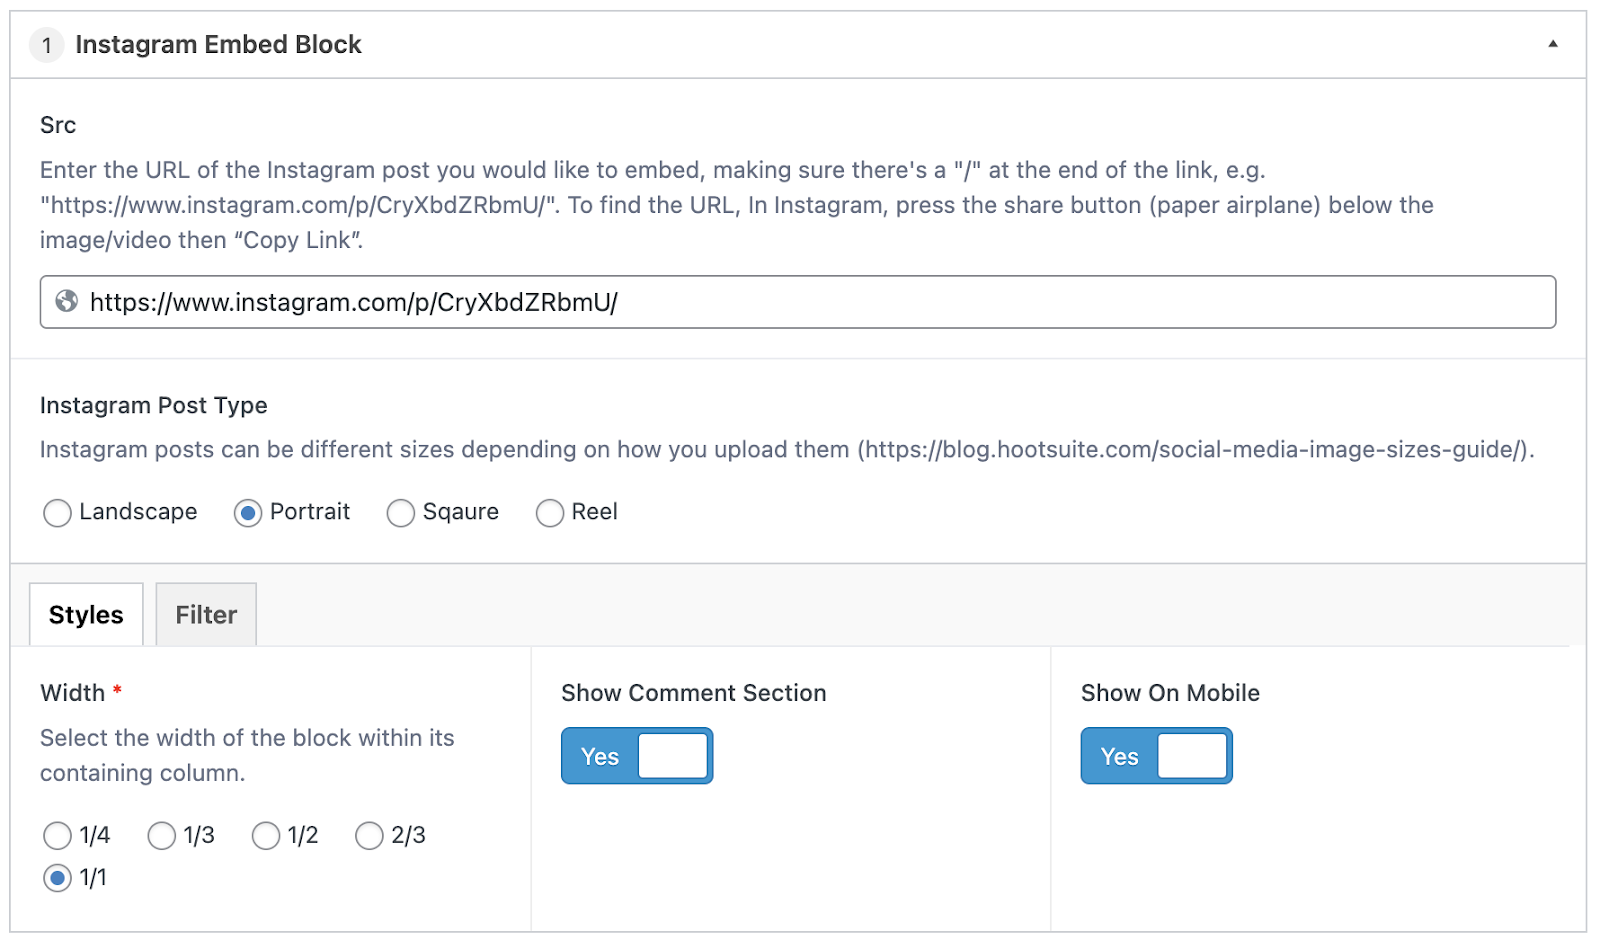The width and height of the screenshot is (1600, 940).
Task: Switch to the Filter tab
Action: (x=206, y=614)
